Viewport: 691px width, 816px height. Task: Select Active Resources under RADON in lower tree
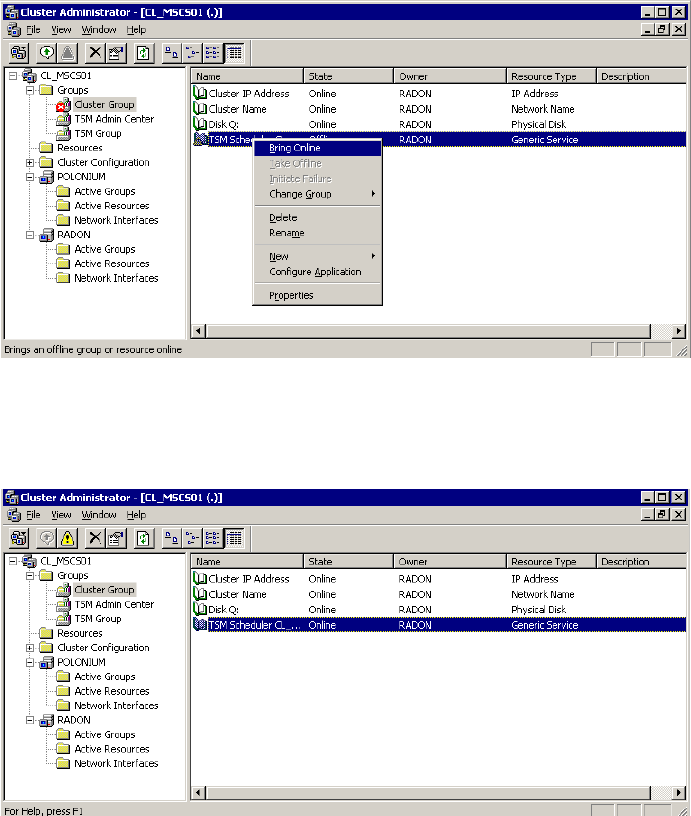(x=112, y=749)
